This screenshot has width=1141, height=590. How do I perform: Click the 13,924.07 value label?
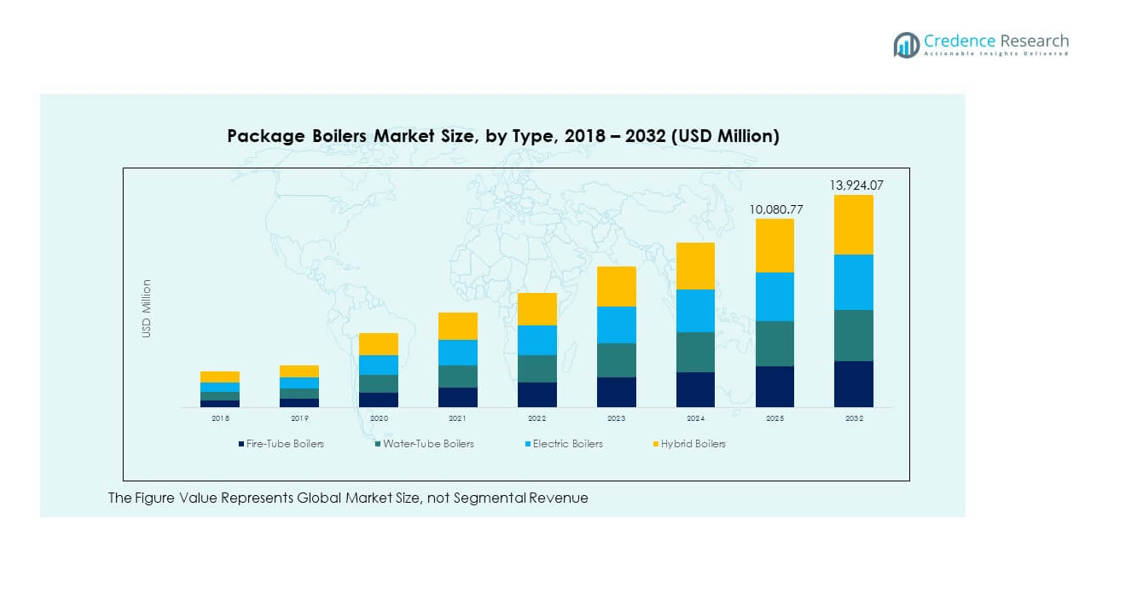tap(856, 185)
